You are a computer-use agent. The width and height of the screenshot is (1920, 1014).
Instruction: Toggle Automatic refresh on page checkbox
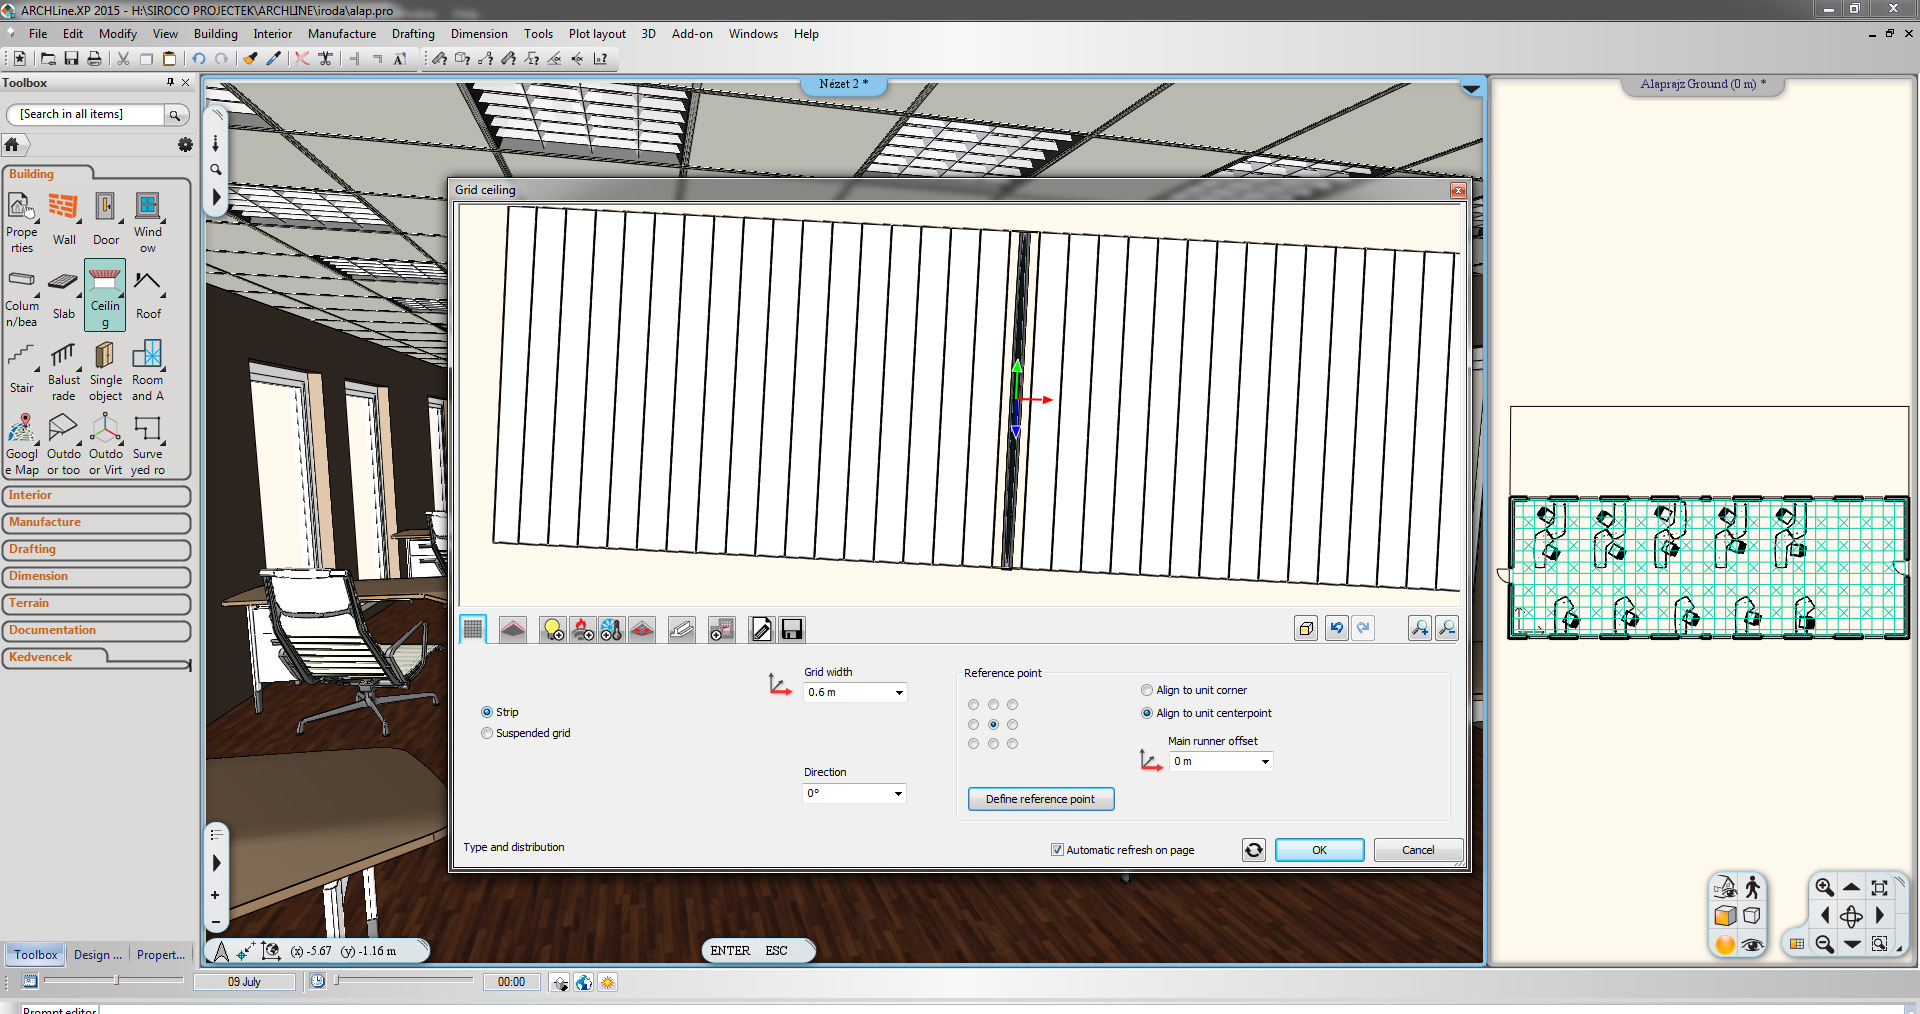[1057, 850]
